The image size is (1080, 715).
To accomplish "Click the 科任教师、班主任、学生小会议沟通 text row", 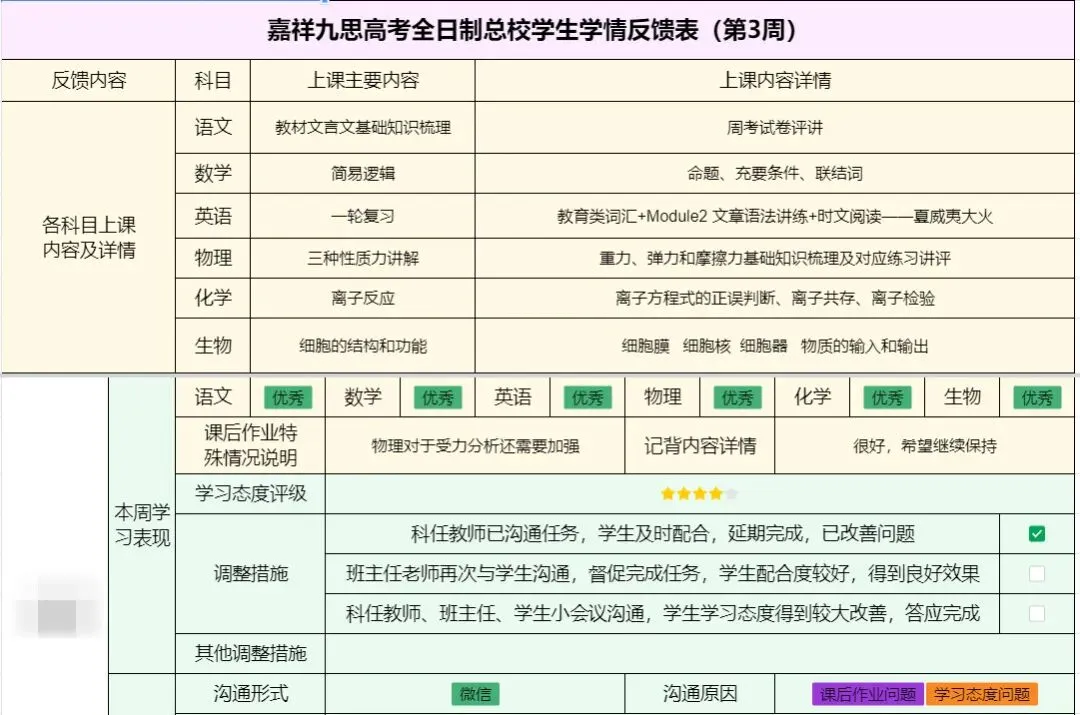I will click(x=663, y=614).
